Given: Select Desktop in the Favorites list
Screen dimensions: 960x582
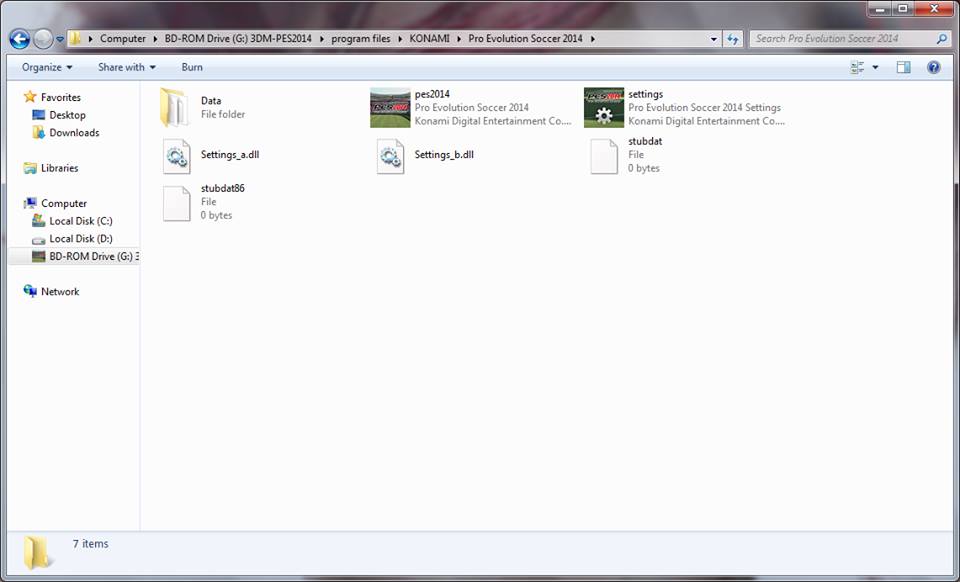Looking at the screenshot, I should click(x=67, y=115).
